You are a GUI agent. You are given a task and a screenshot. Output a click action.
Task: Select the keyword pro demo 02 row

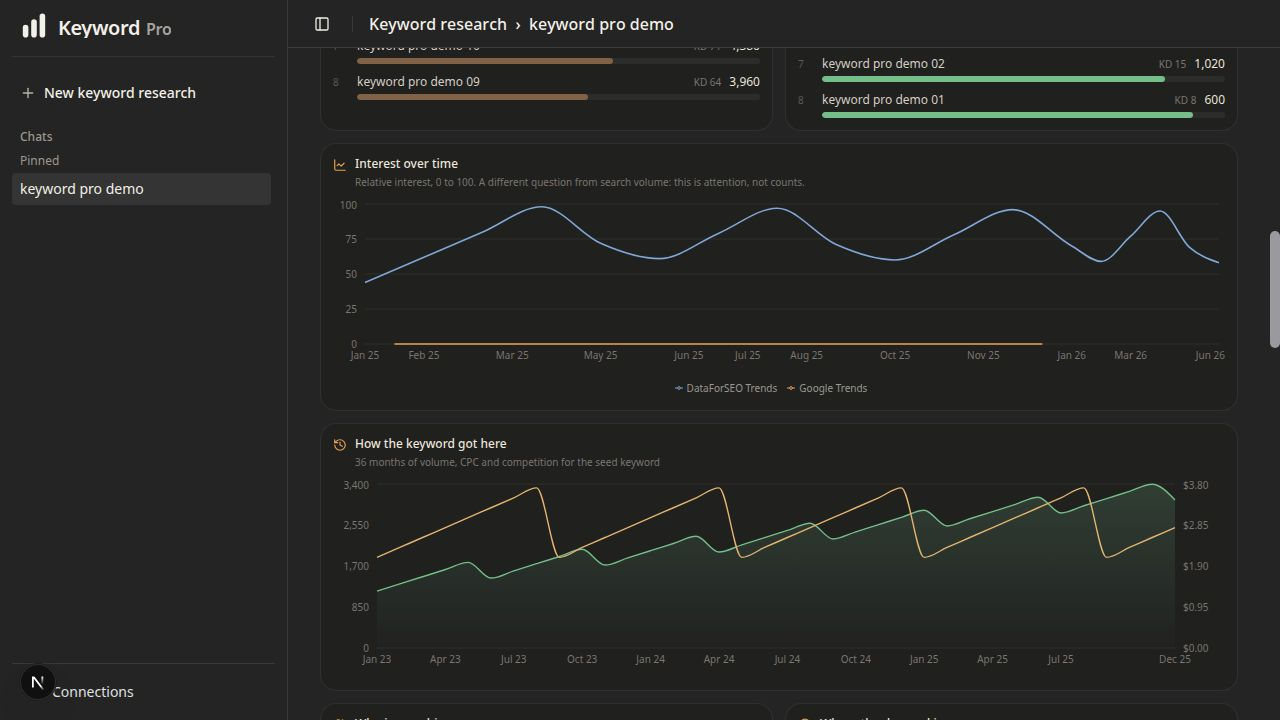[1011, 70]
